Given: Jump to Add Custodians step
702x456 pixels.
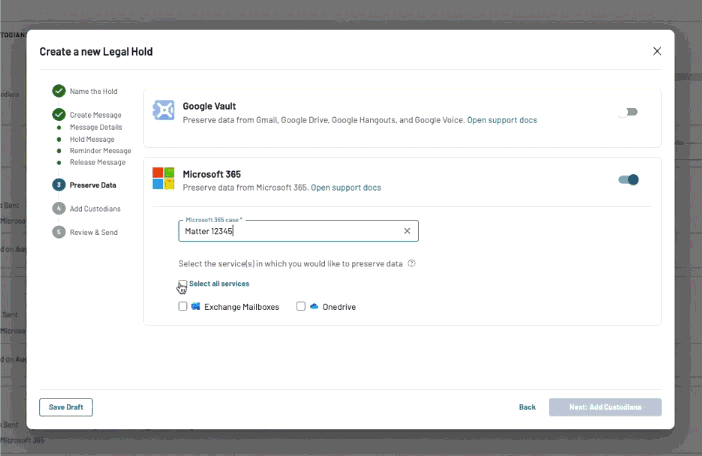Looking at the screenshot, I should tap(95, 209).
